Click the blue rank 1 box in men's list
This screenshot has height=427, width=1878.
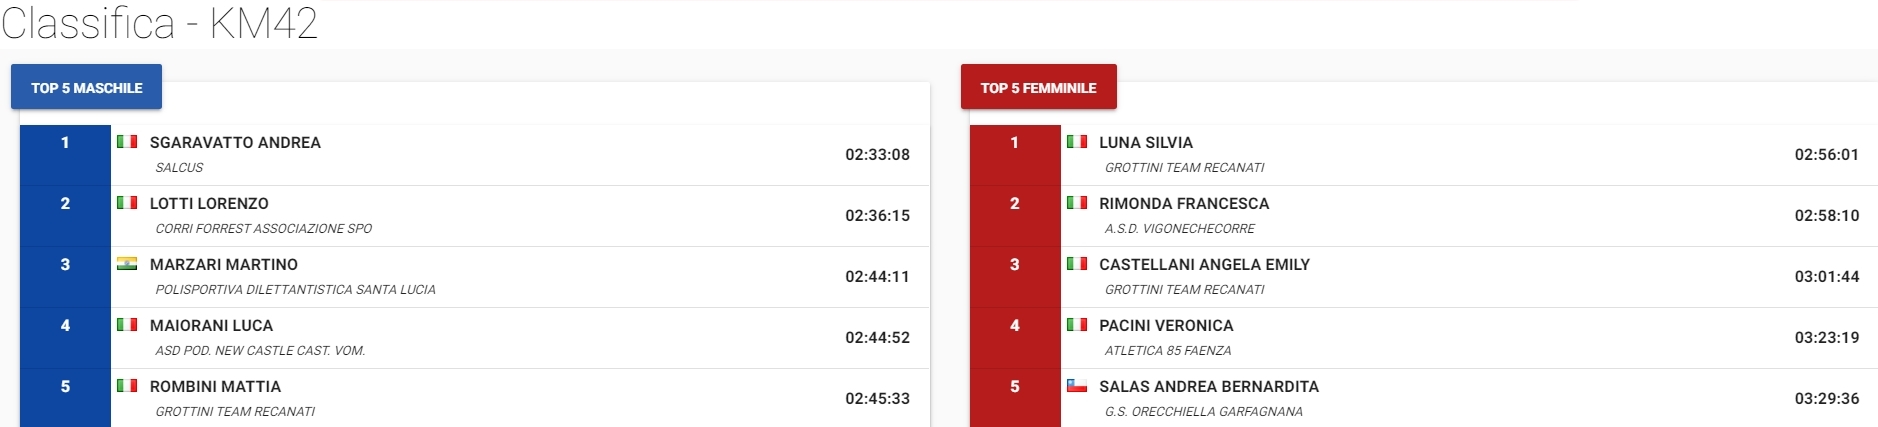[65, 155]
